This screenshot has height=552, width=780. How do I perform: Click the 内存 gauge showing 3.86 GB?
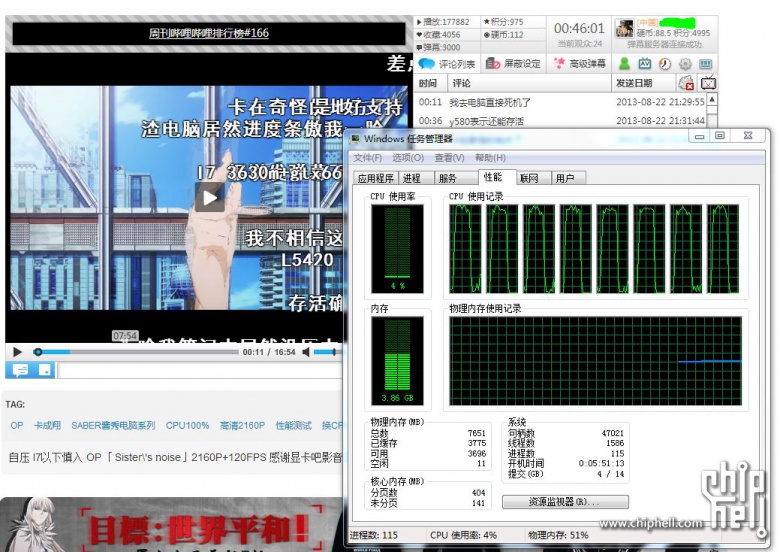coord(397,361)
